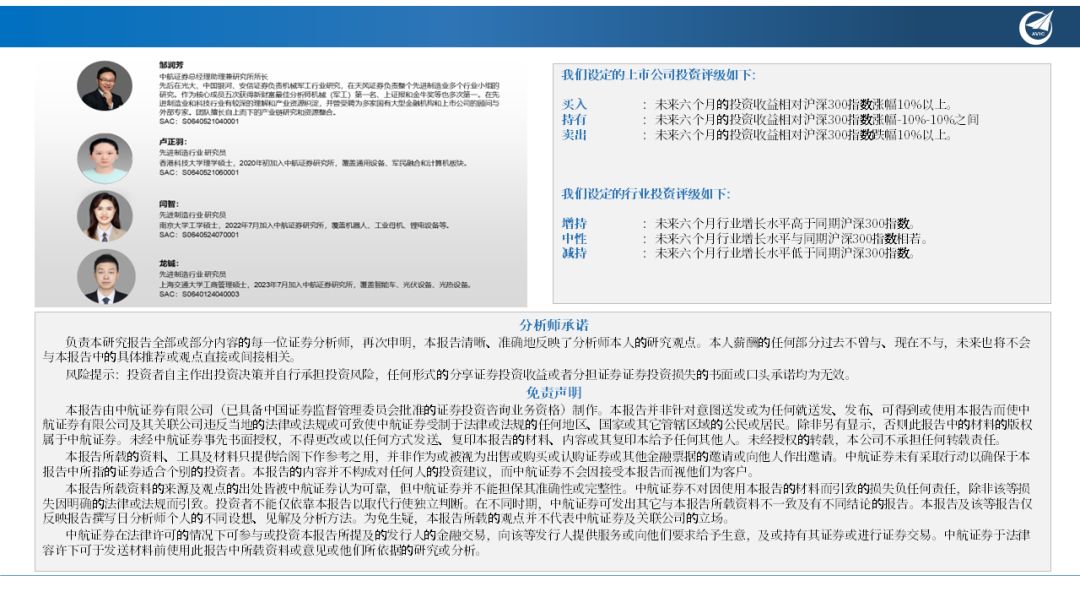Image resolution: width=1080 pixels, height=608 pixels.
Task: Click the name heading 闫智
Action: coord(169,204)
